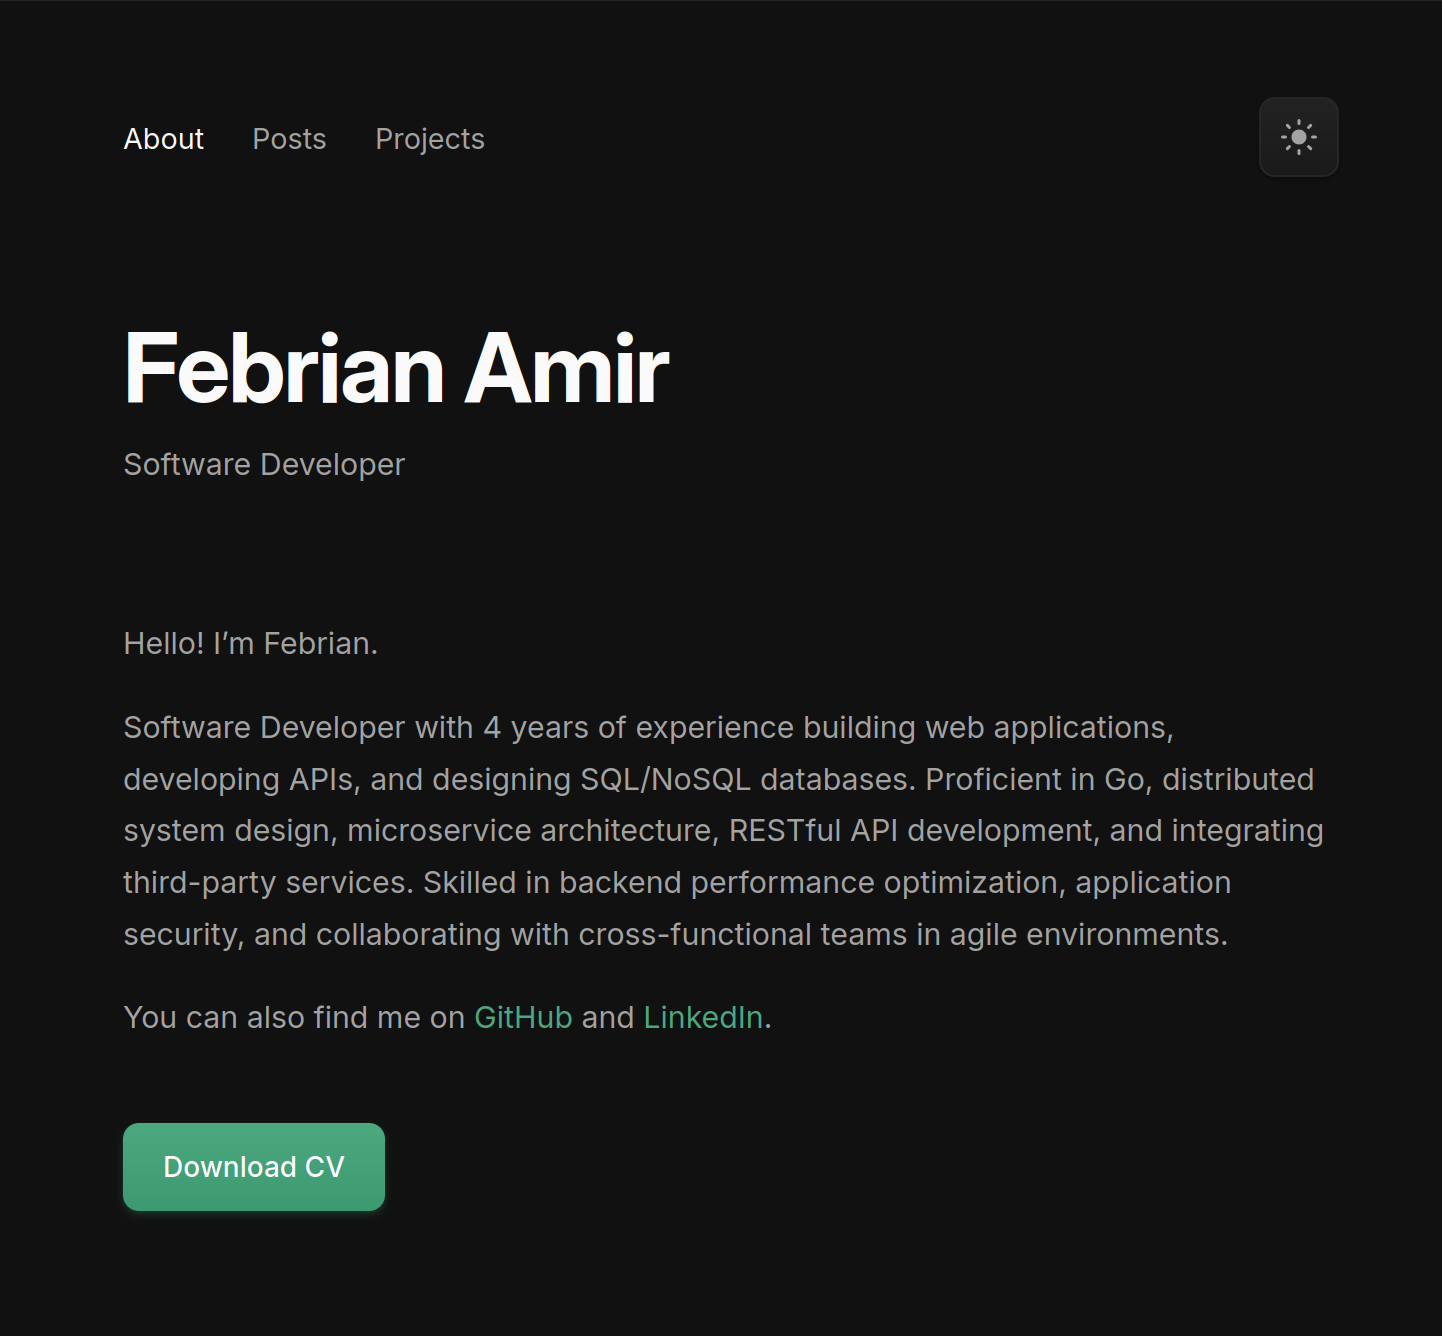Go to the Posts page
Screen dimensions: 1442x1336
coord(289,139)
